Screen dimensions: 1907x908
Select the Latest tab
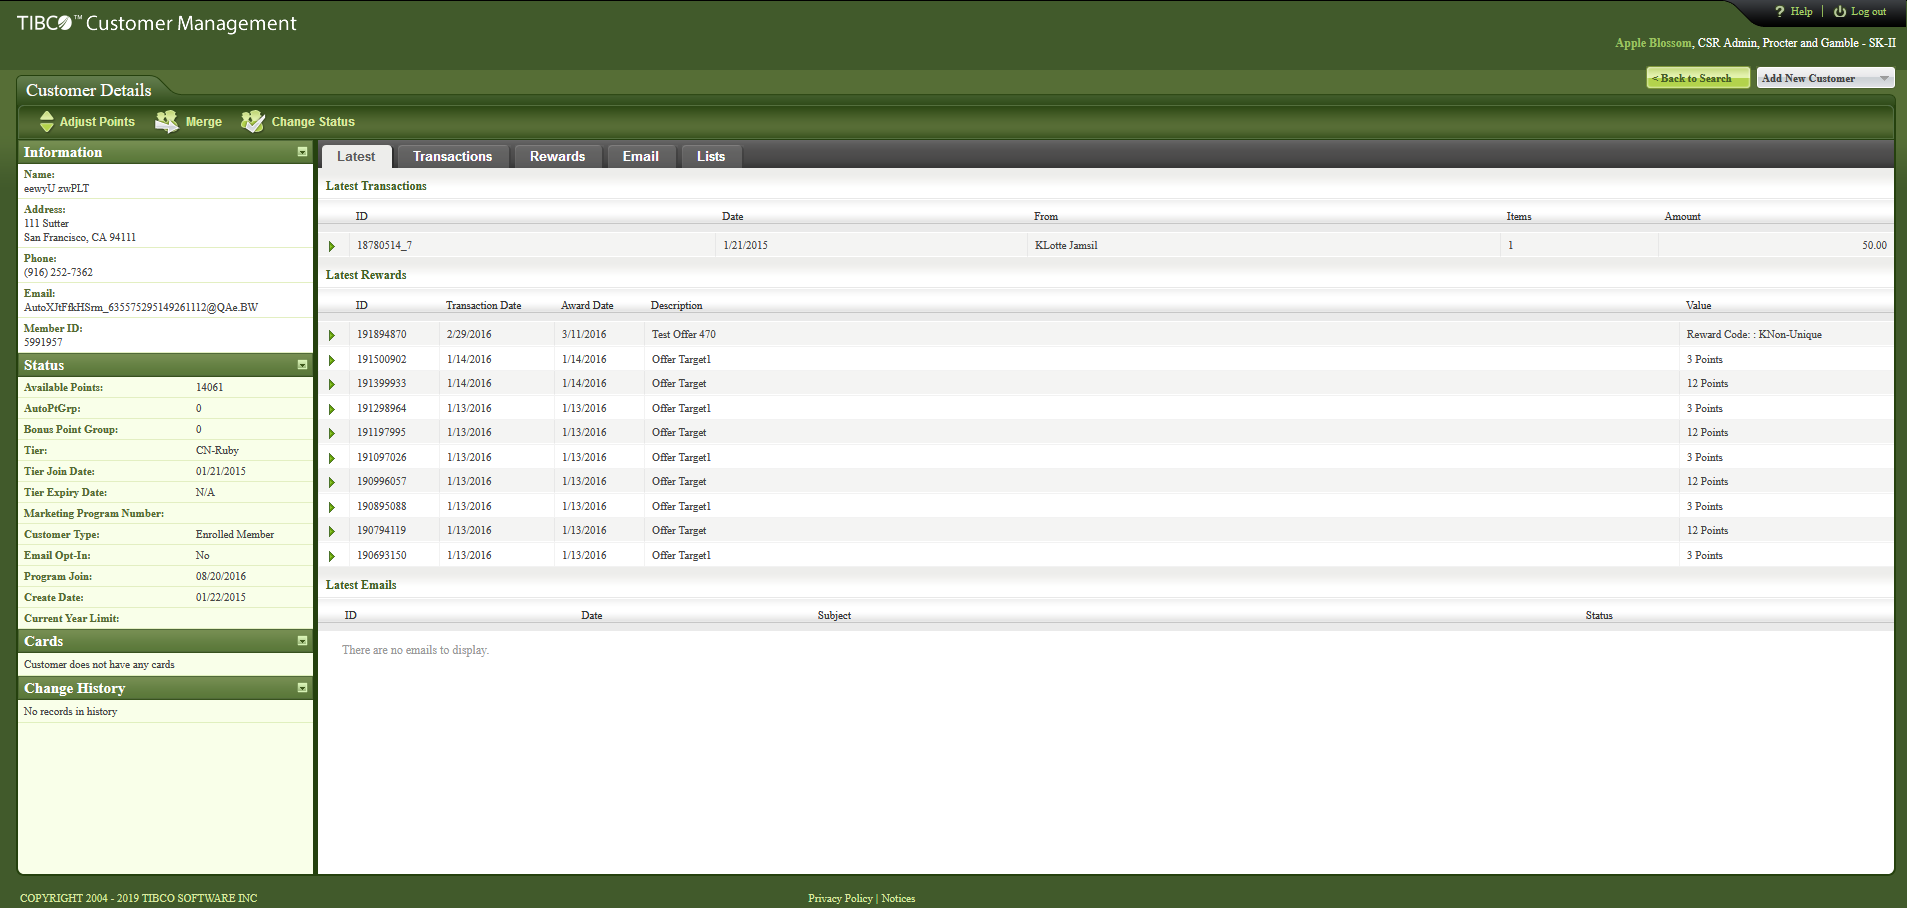click(356, 156)
